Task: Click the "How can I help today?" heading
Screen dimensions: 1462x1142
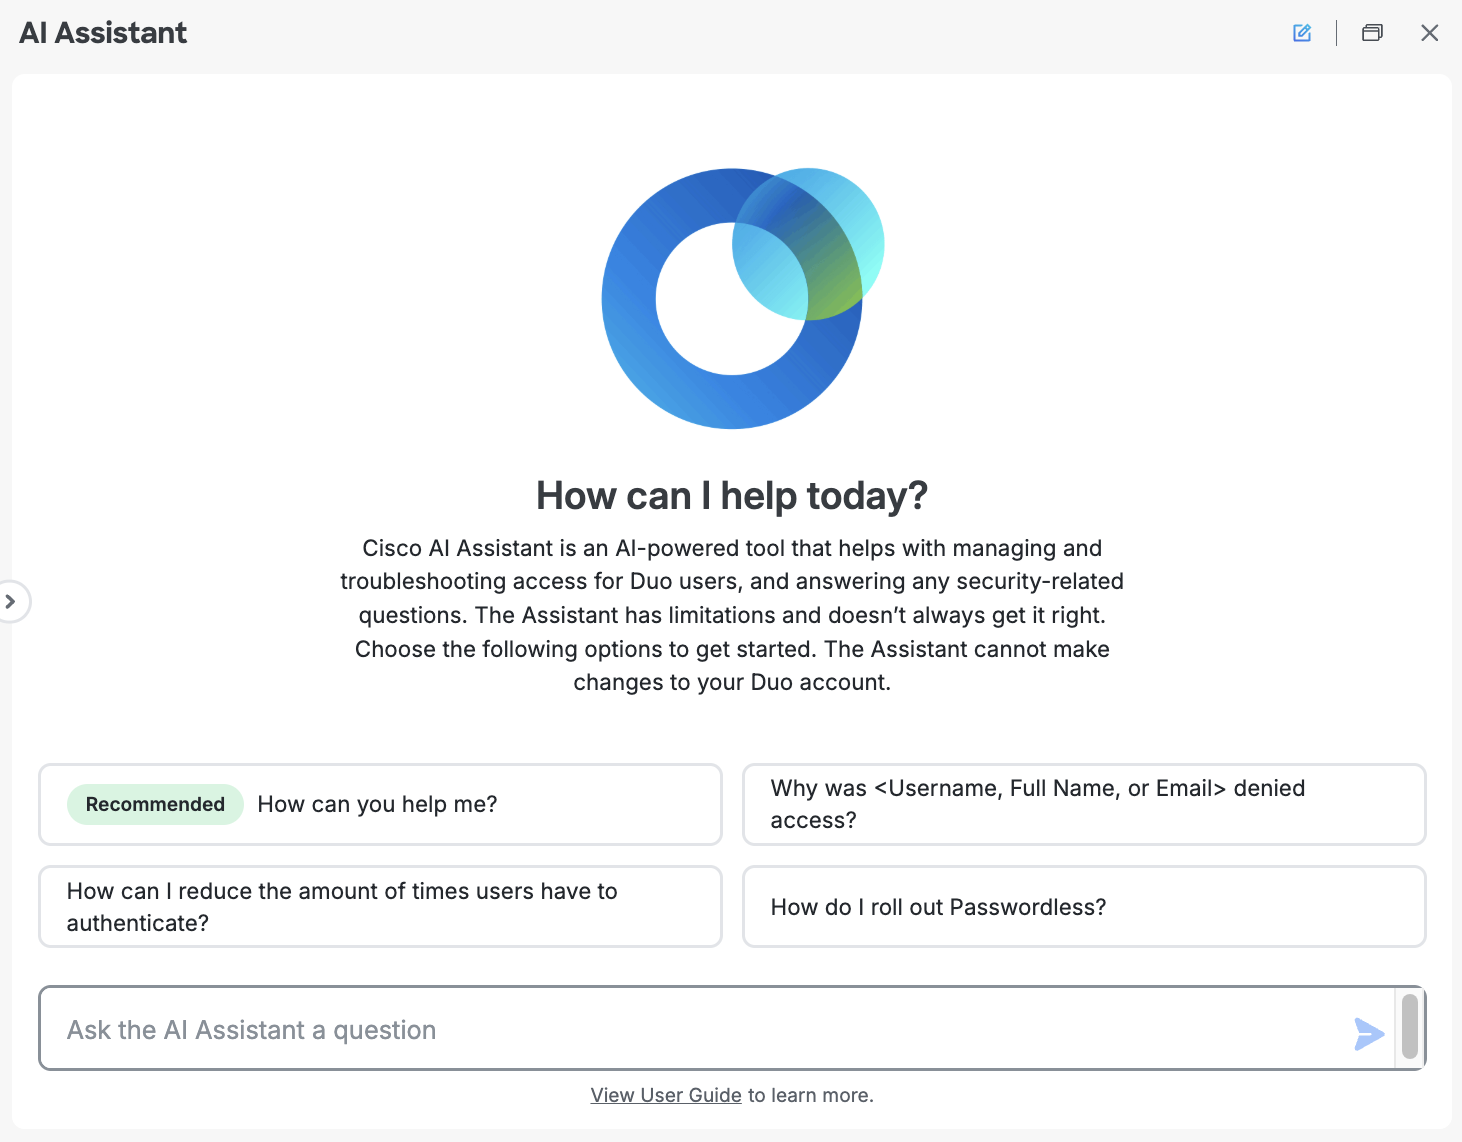Action: point(732,496)
